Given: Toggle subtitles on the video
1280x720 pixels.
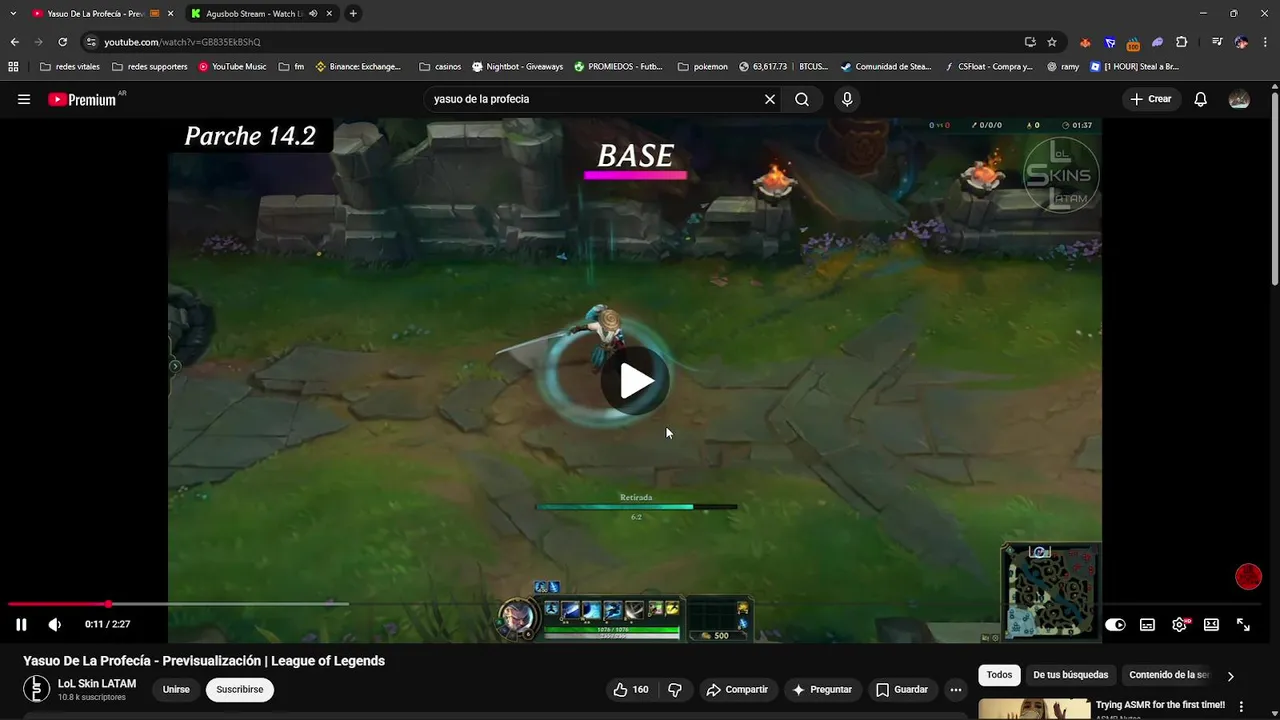Looking at the screenshot, I should 1147,624.
